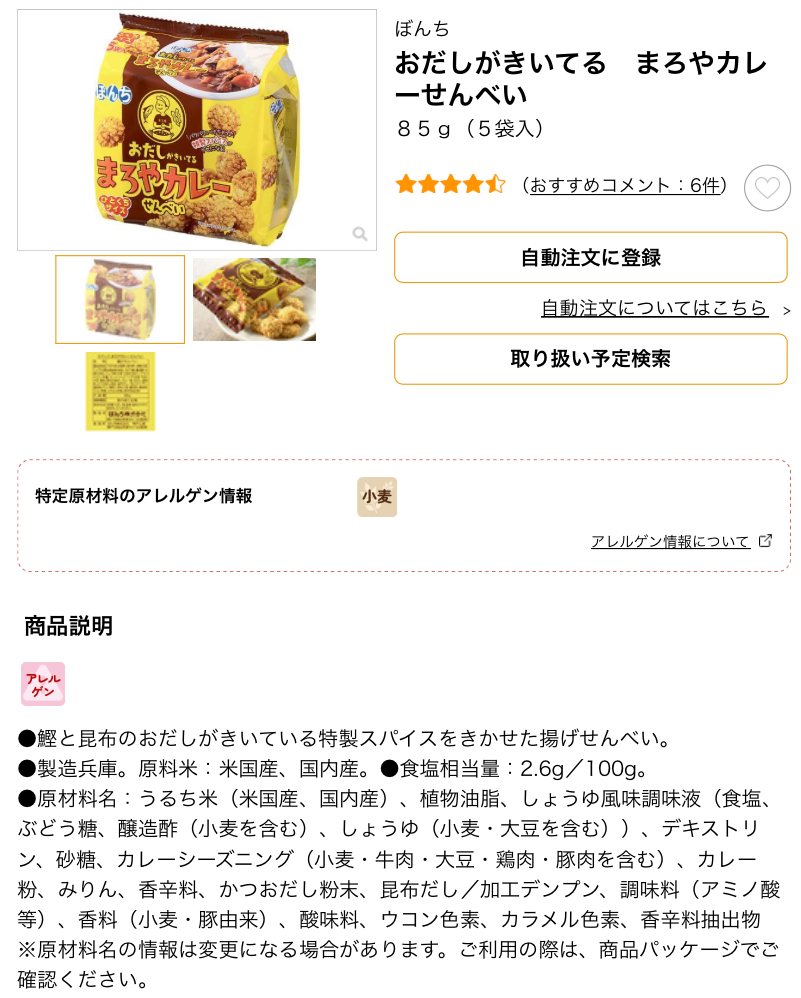Click the 特定原材料のアレルゲン情報 label
Image resolution: width=801 pixels, height=998 pixels.
tap(143, 496)
